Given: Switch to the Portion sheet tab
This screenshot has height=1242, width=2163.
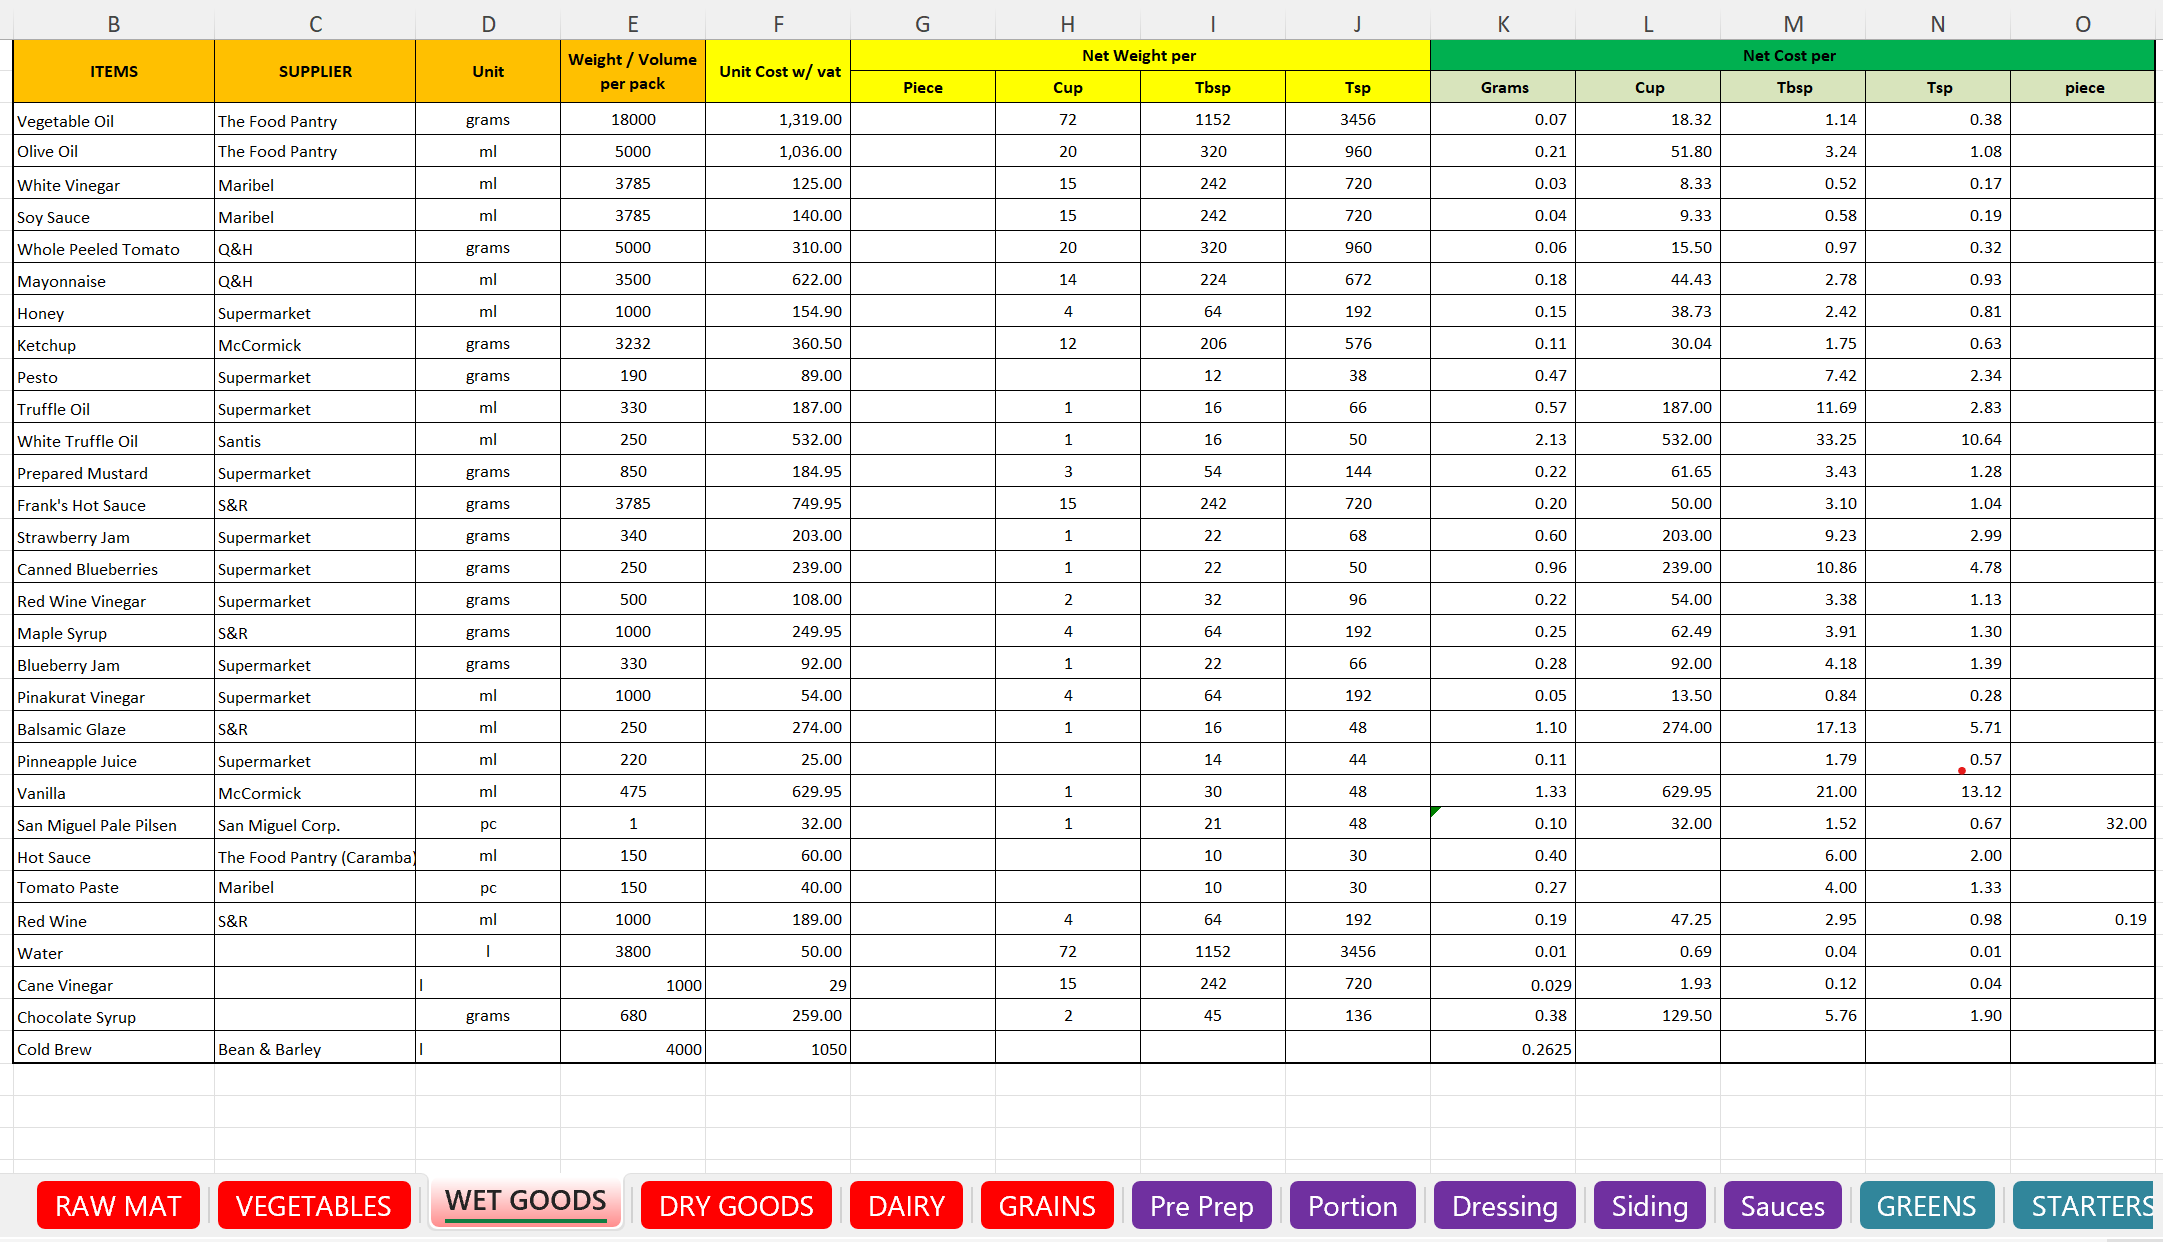Looking at the screenshot, I should 1352,1206.
